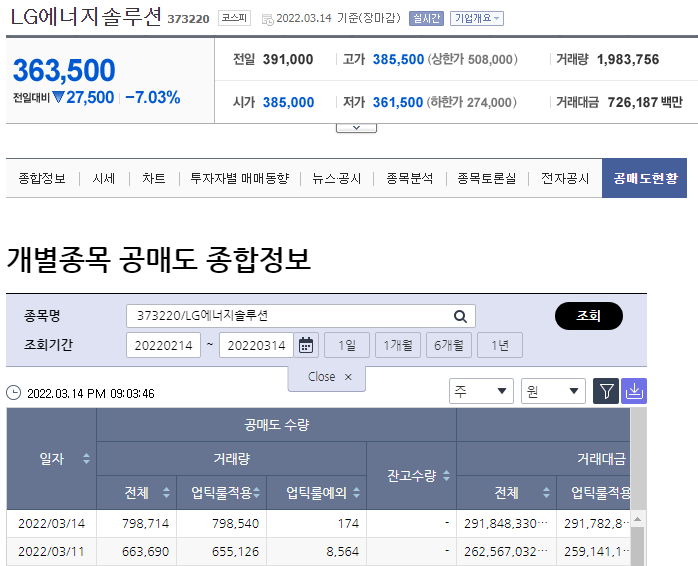Set period with the 1일 button
Screen dimensions: 698x566
[x=347, y=345]
